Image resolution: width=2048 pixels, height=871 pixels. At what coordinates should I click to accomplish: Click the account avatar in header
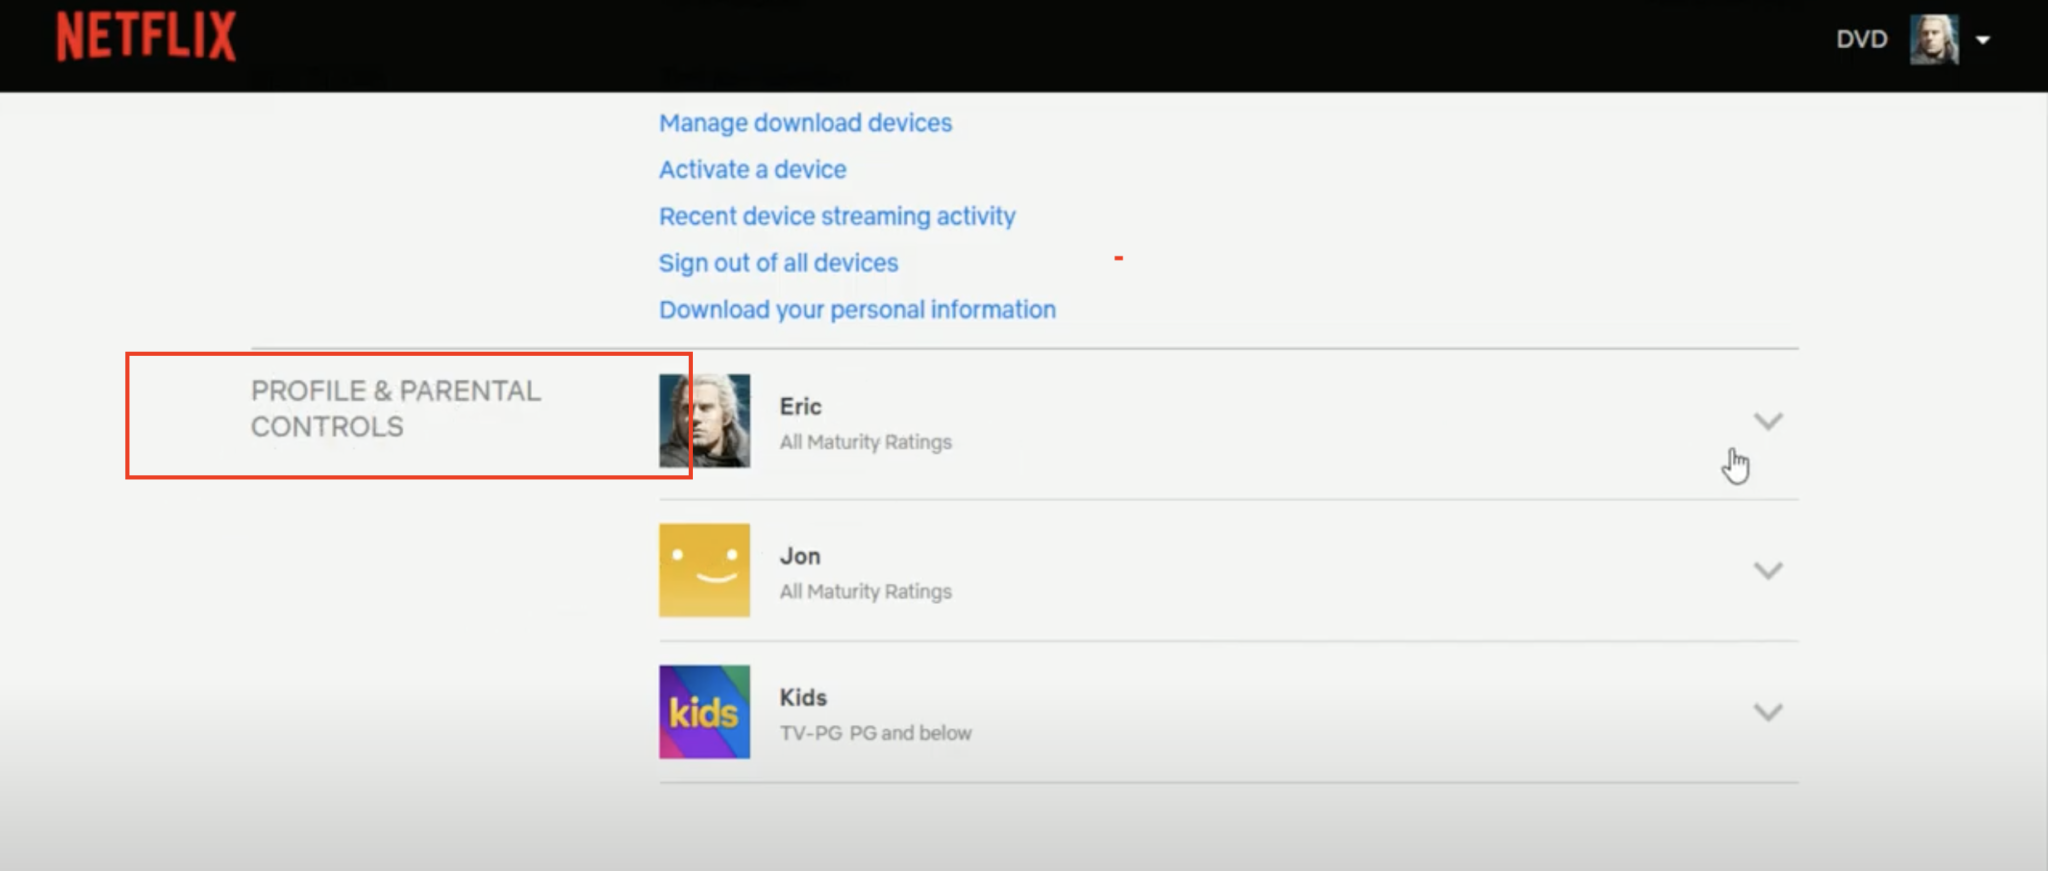point(1934,40)
